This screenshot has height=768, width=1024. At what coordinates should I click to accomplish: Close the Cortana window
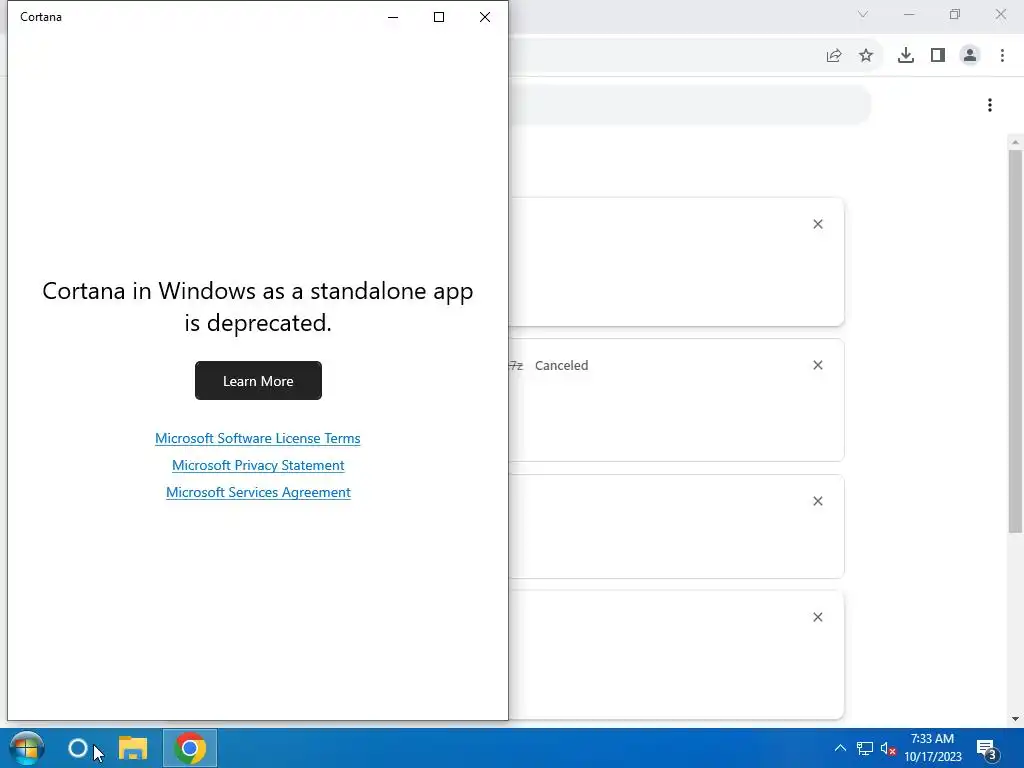(x=485, y=17)
